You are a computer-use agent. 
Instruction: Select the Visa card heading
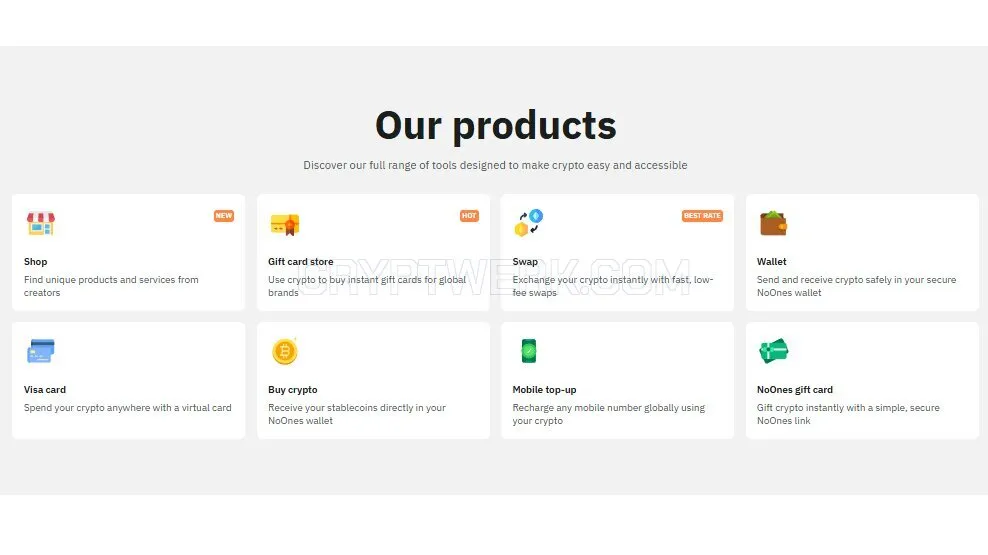tap(45, 389)
